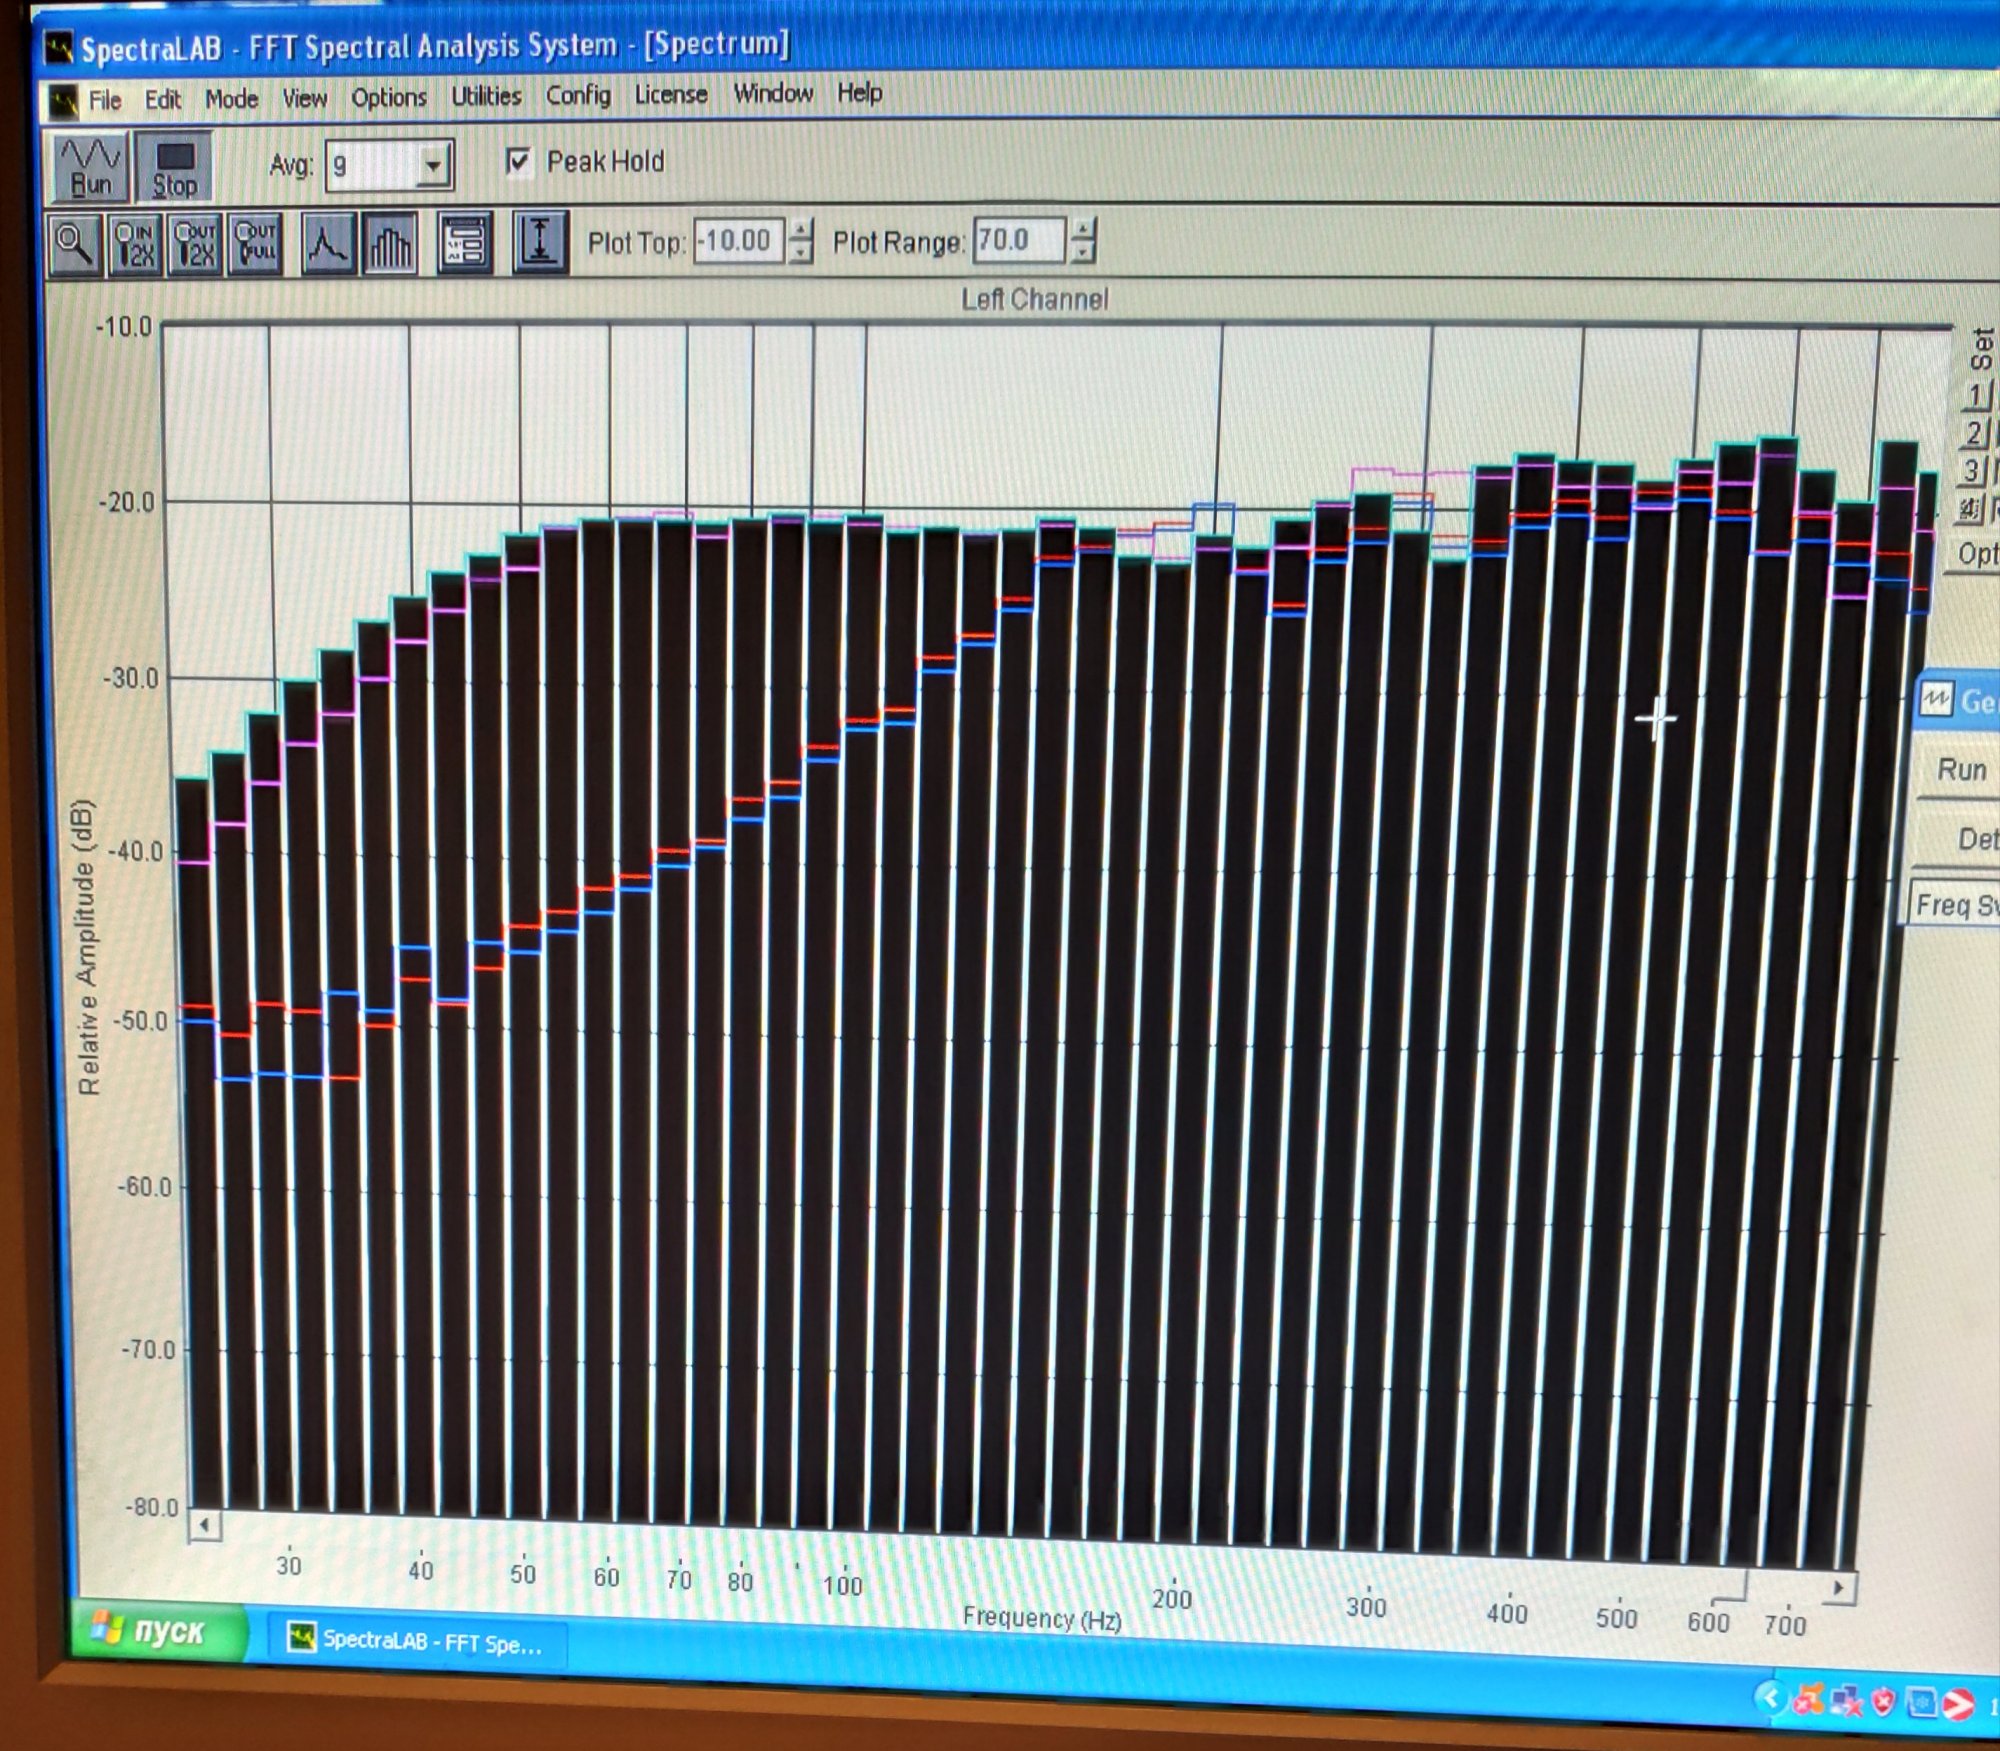Open the disconnected network tray icon

(1845, 1700)
